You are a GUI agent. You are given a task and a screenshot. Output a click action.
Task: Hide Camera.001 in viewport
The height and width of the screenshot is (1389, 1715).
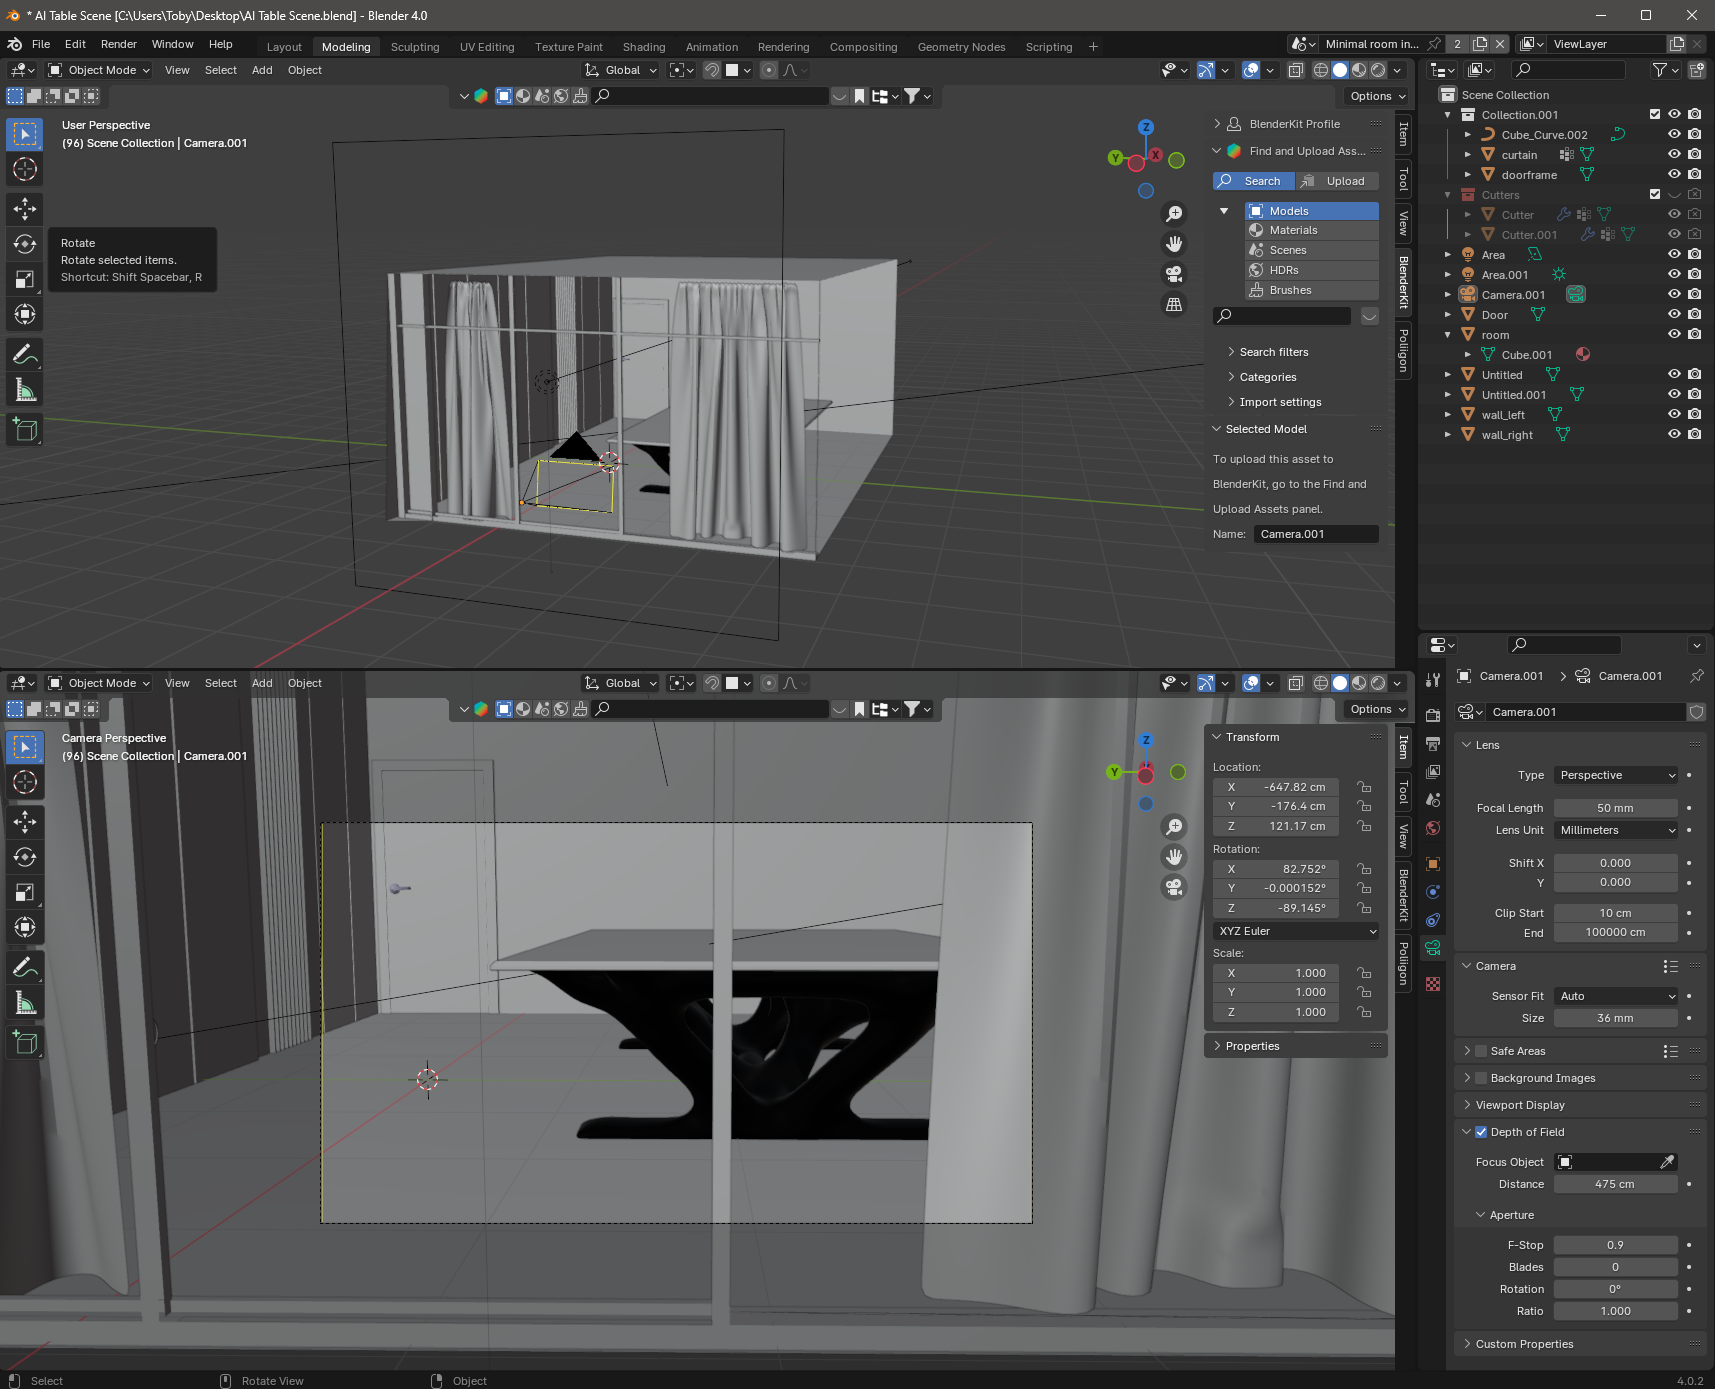pyautogui.click(x=1674, y=294)
